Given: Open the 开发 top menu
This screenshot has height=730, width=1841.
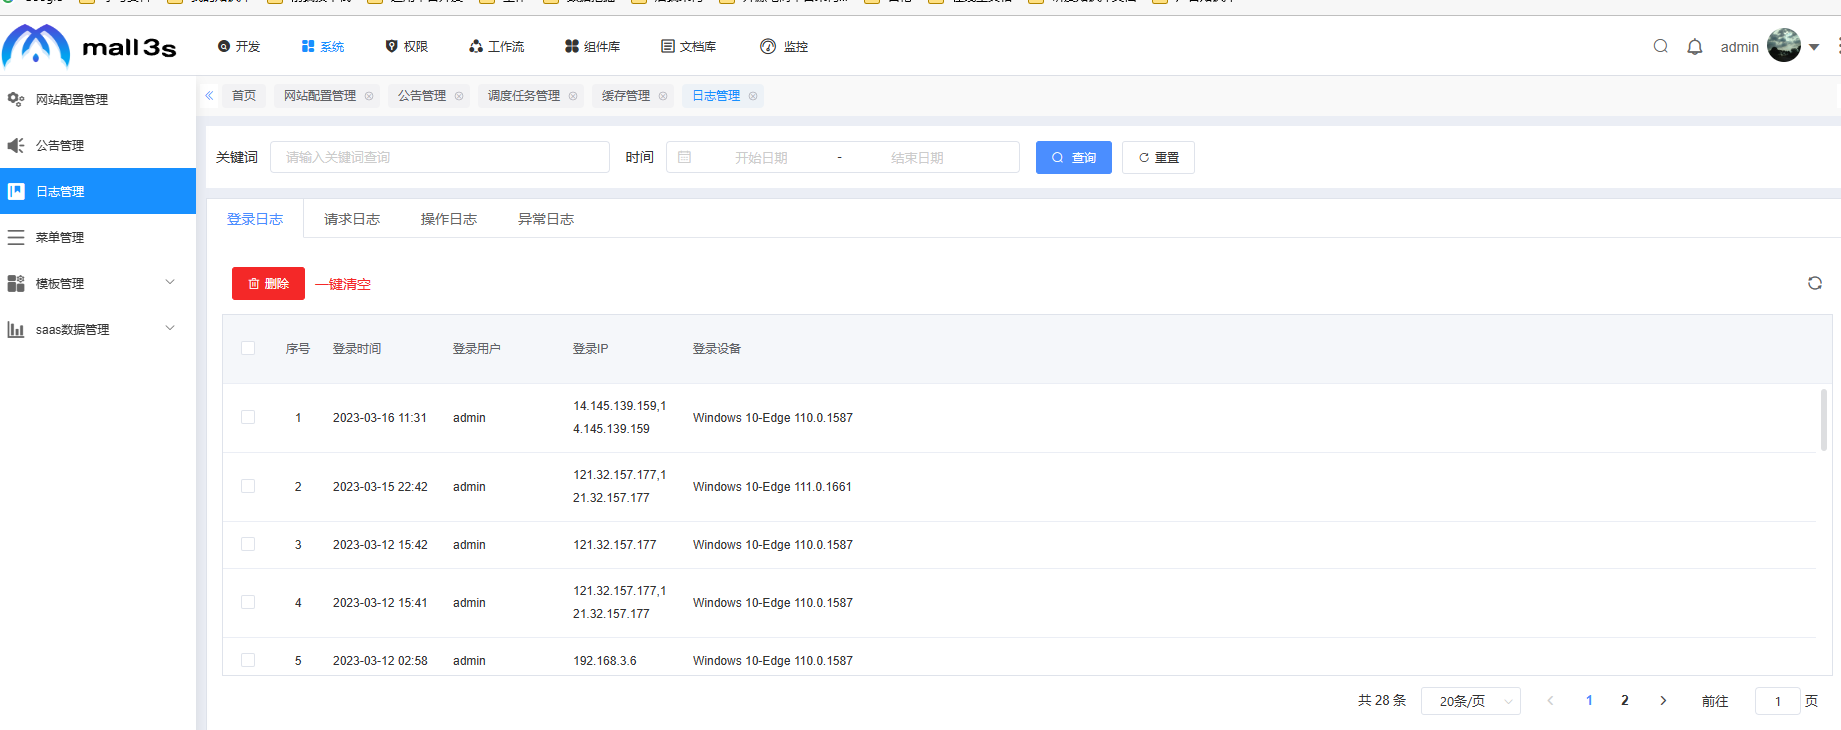Looking at the screenshot, I should tap(239, 47).
